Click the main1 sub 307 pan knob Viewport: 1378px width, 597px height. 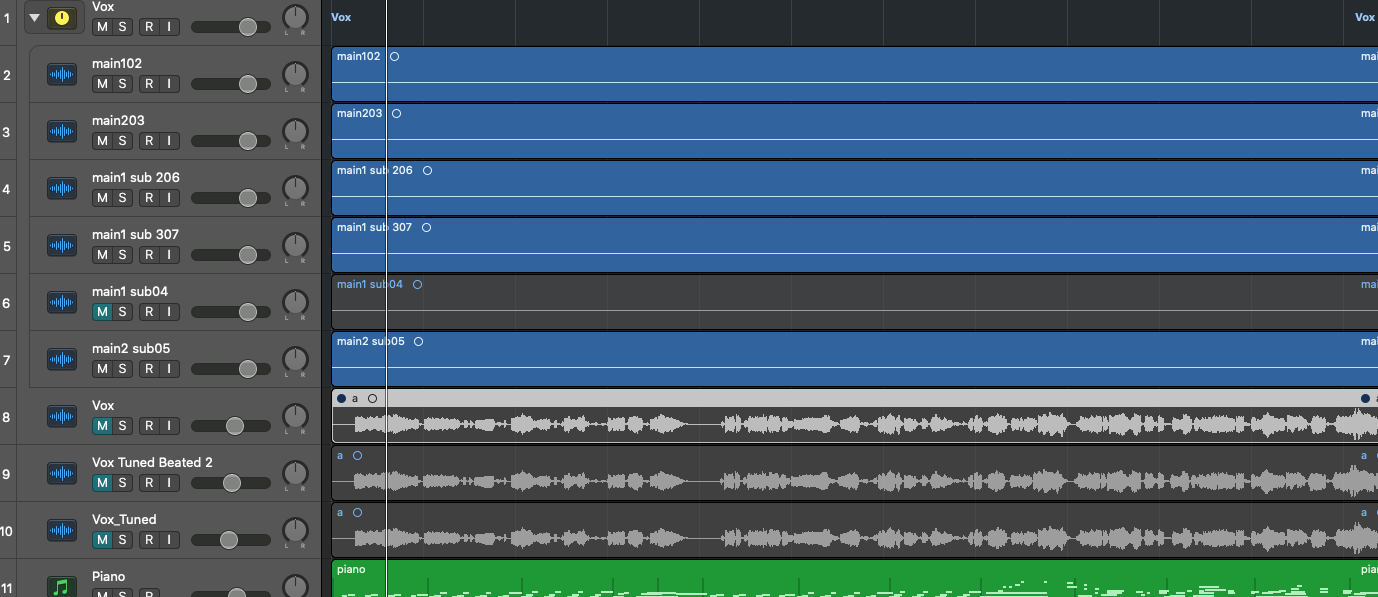295,245
